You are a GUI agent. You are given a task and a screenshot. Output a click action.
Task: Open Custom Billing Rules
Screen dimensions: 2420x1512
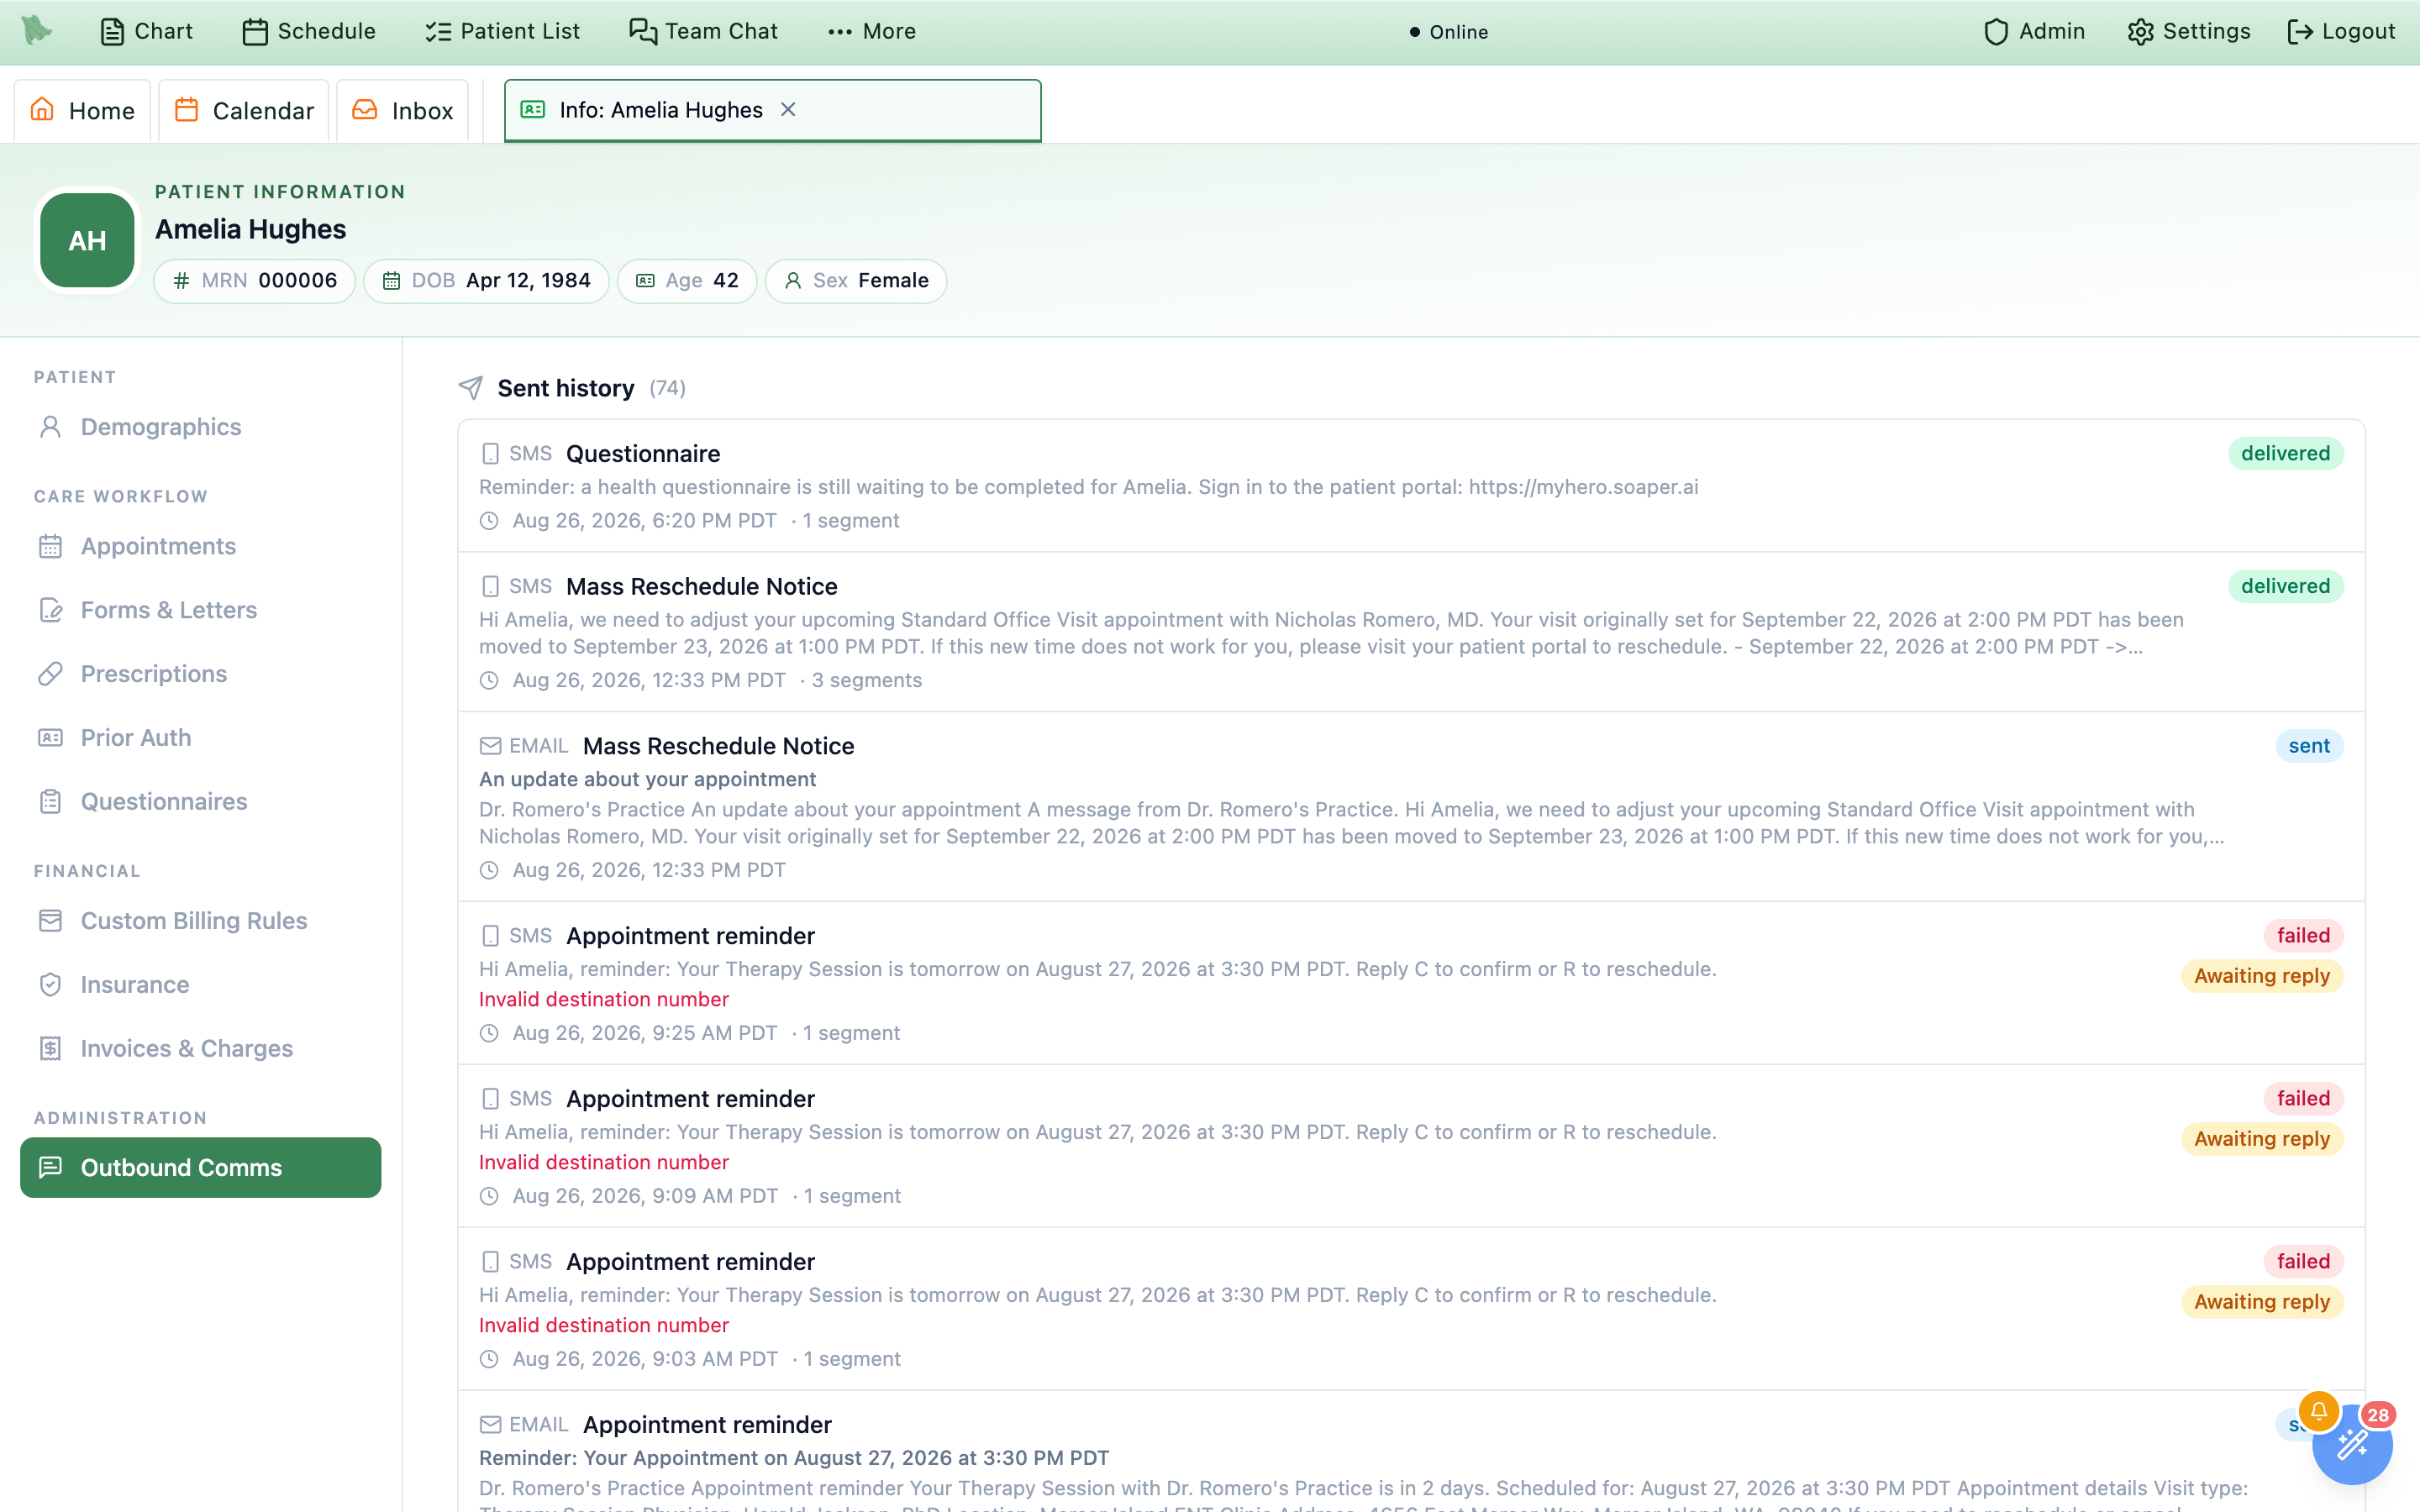coord(200,921)
